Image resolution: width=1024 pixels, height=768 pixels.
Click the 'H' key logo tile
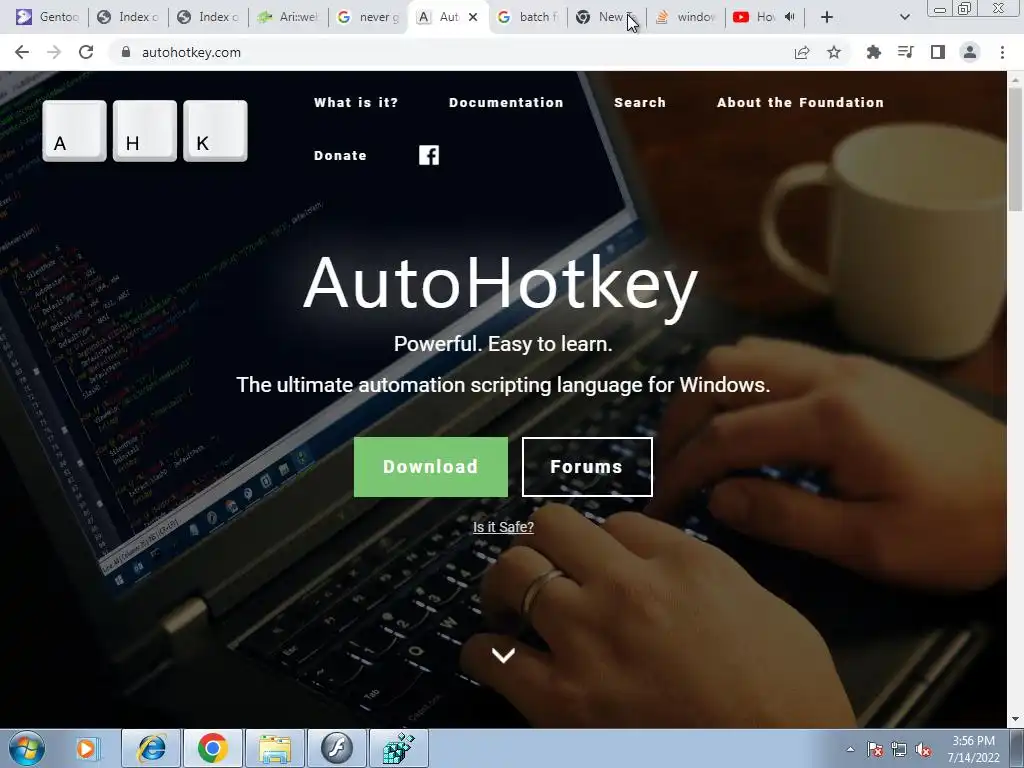coord(145,131)
